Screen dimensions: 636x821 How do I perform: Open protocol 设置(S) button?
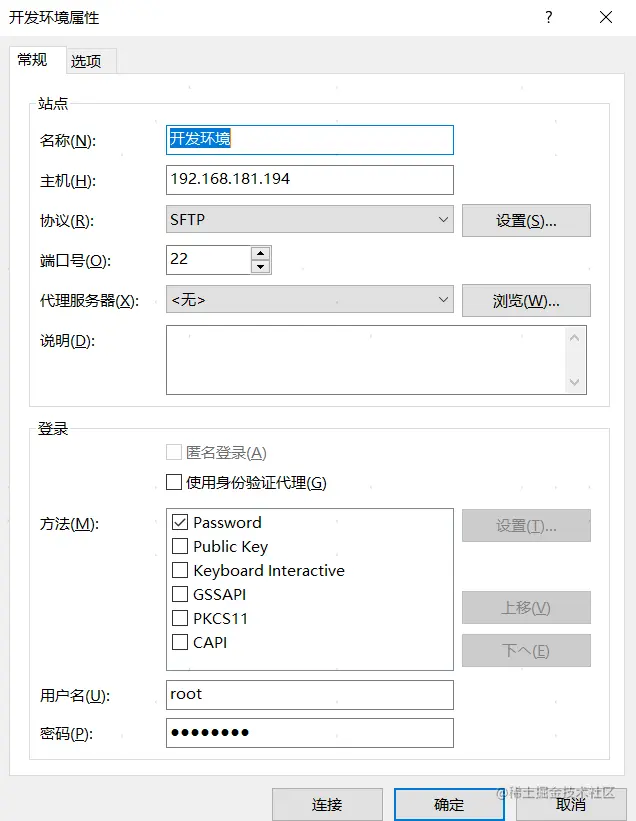pos(526,220)
